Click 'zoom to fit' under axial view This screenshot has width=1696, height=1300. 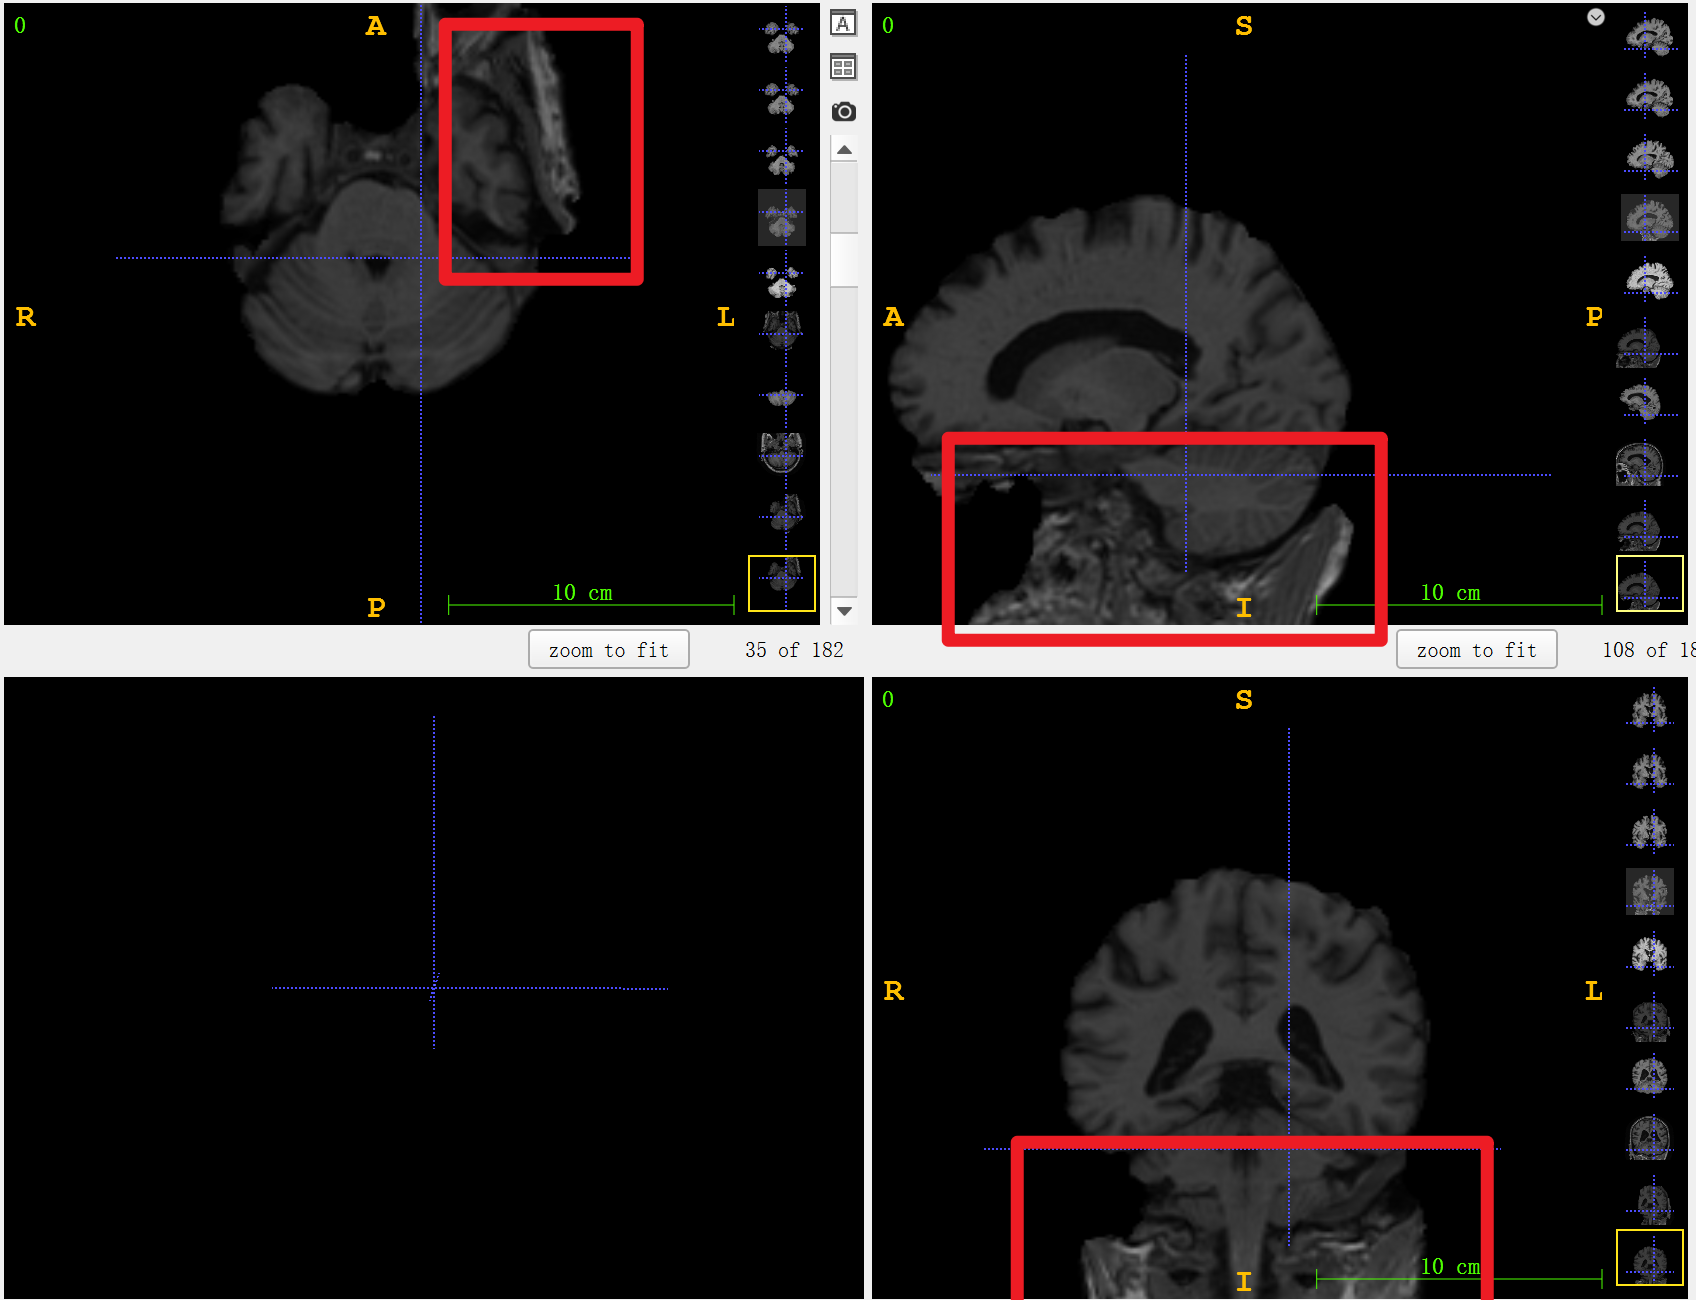pos(608,650)
